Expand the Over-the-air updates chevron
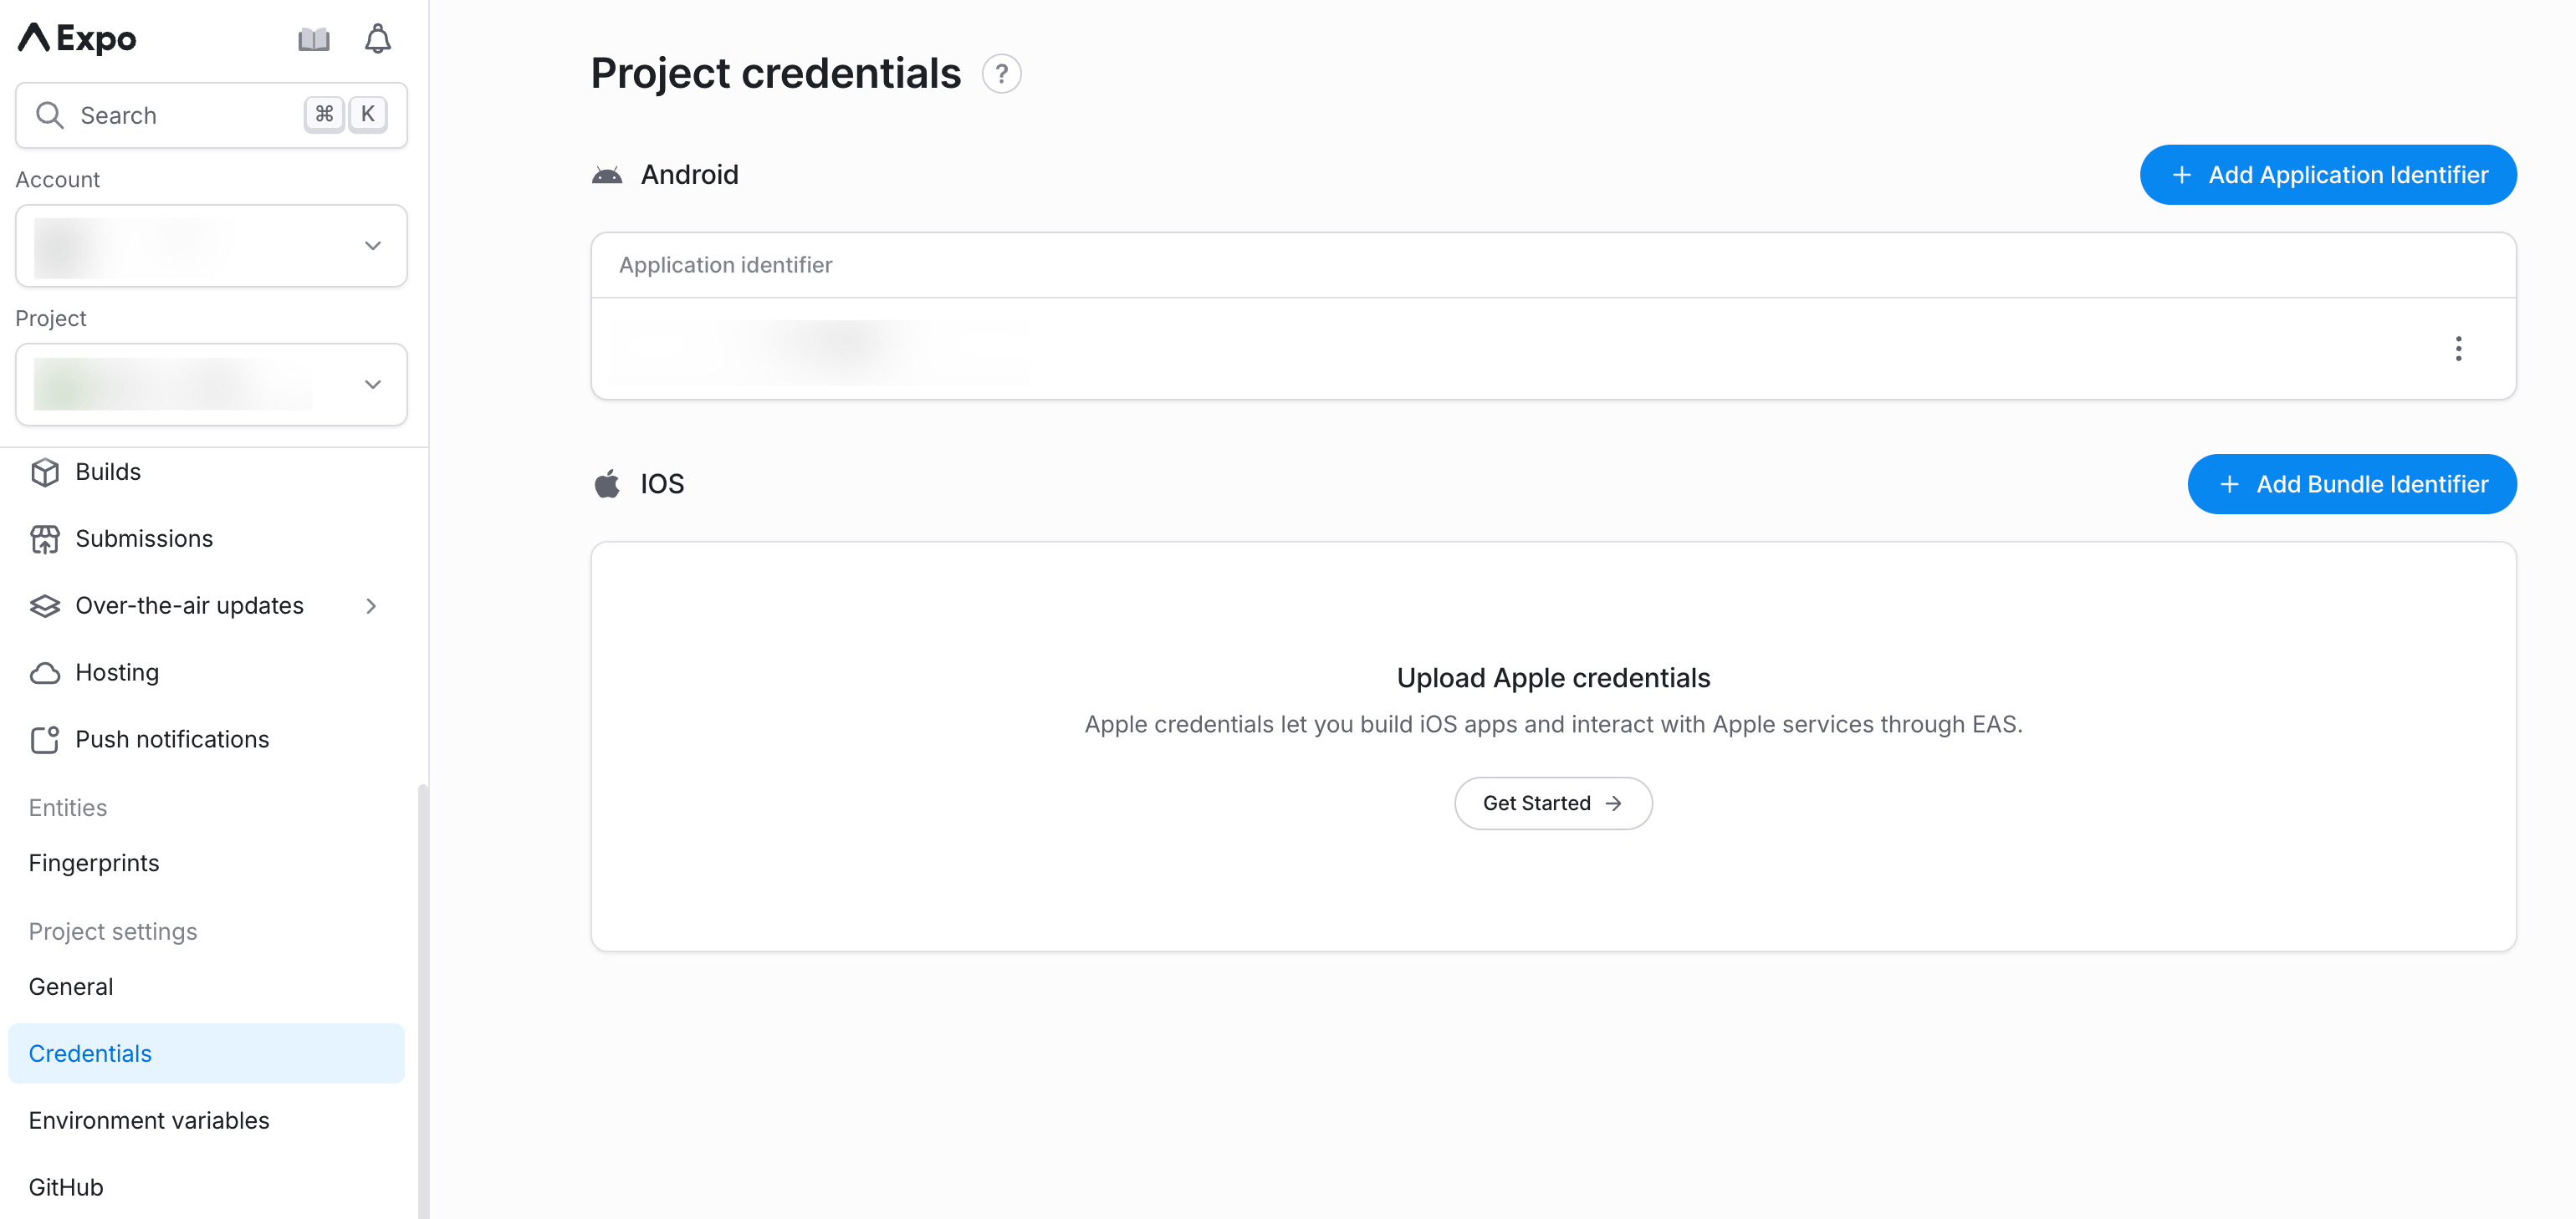The image size is (2576, 1219). pos(371,605)
